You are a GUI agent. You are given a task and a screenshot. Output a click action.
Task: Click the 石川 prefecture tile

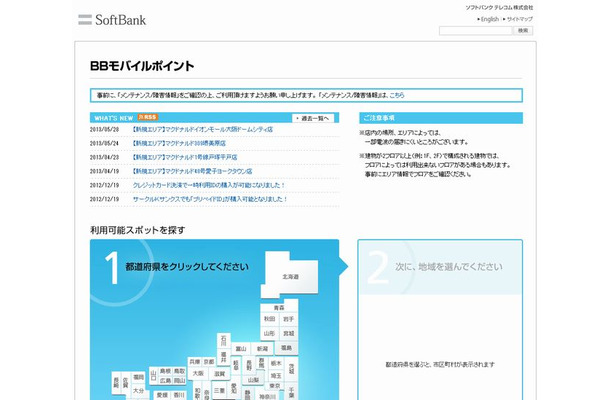pos(223,340)
